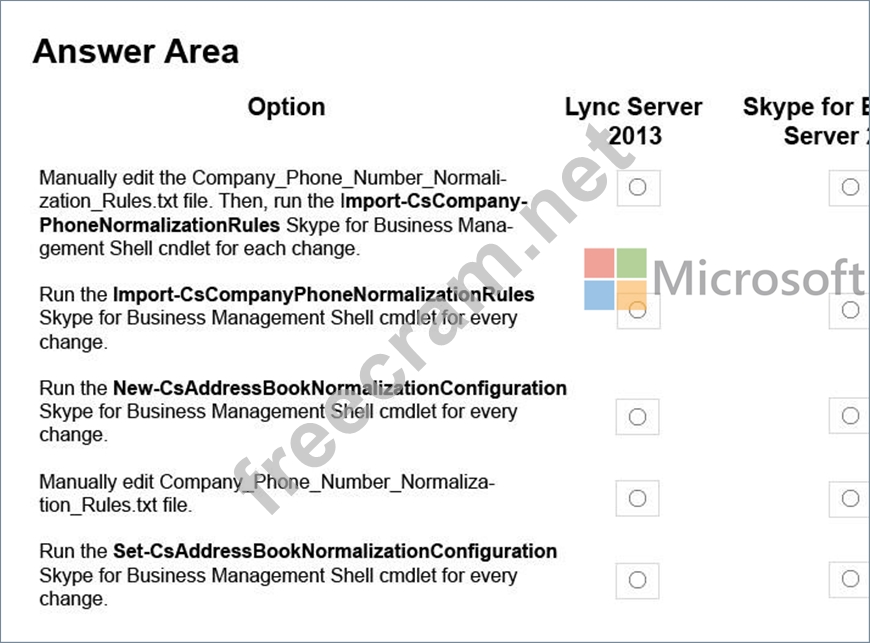Click the Manually edit Company_Phone_Number_Normalization_Rules.txt option text
The height and width of the screenshot is (643, 870).
tap(267, 493)
